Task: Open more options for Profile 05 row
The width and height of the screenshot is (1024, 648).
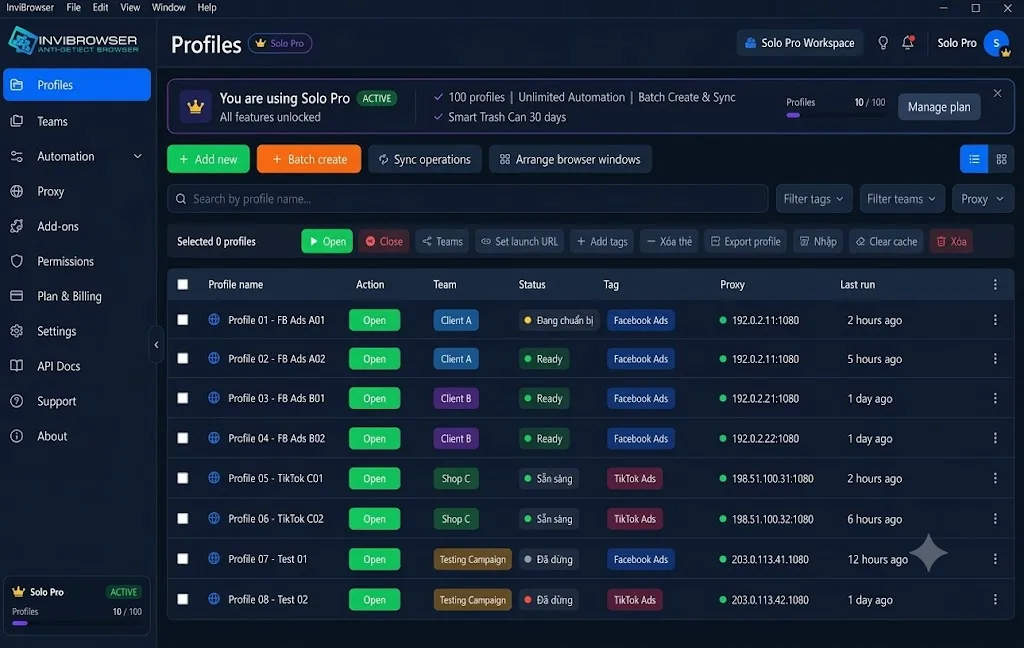Action: coord(995,479)
